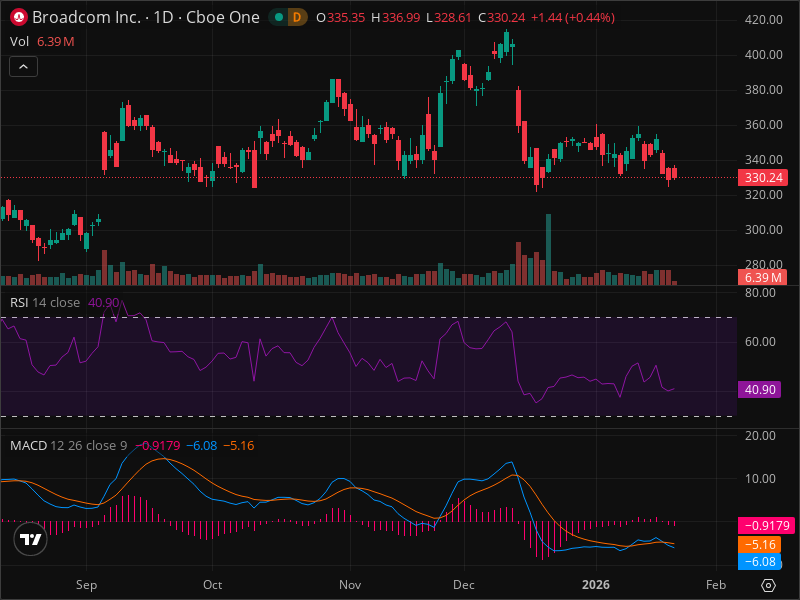Screen dimensions: 800x600
Task: Click the MACD legend value -6.08
Action: click(202, 445)
